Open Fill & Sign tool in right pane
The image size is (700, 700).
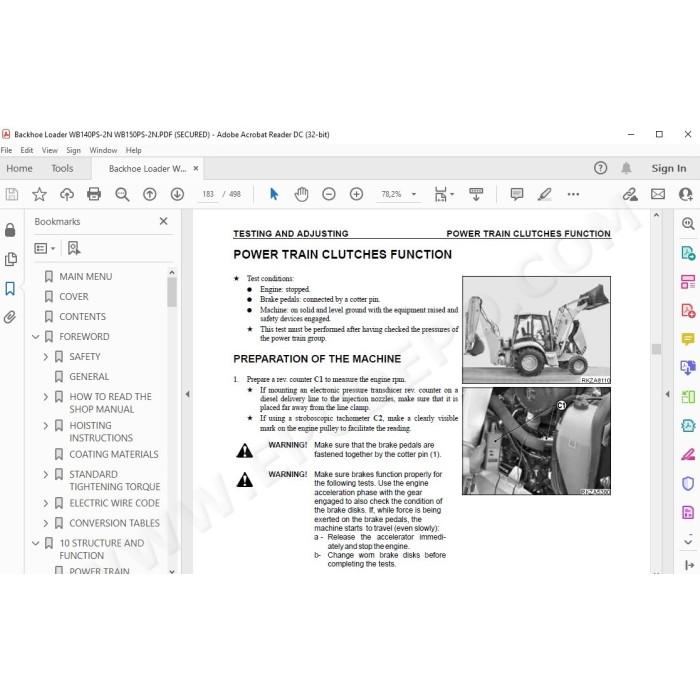[688, 455]
